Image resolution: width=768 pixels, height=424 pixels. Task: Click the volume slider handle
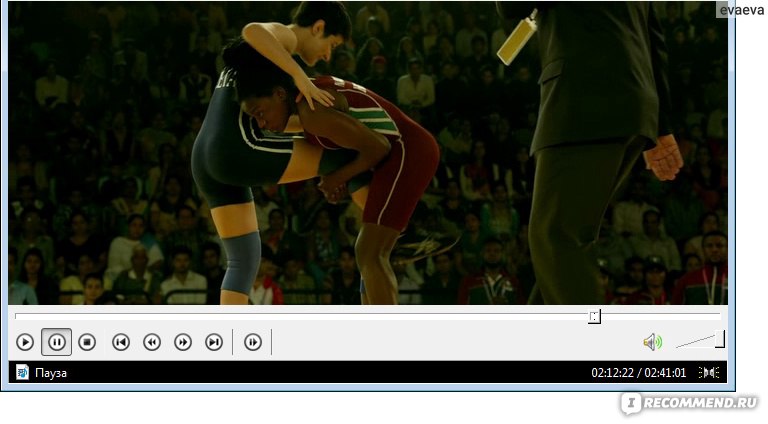(720, 339)
